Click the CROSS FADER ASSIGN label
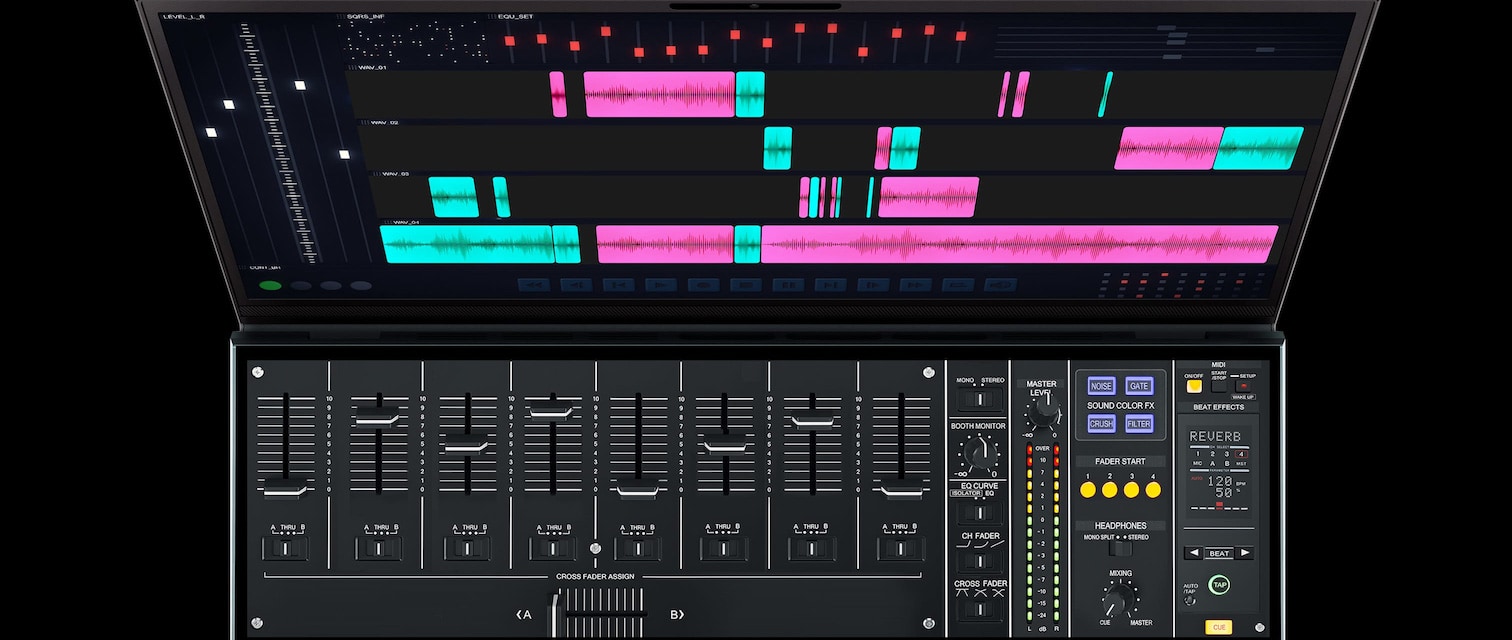 (x=595, y=577)
